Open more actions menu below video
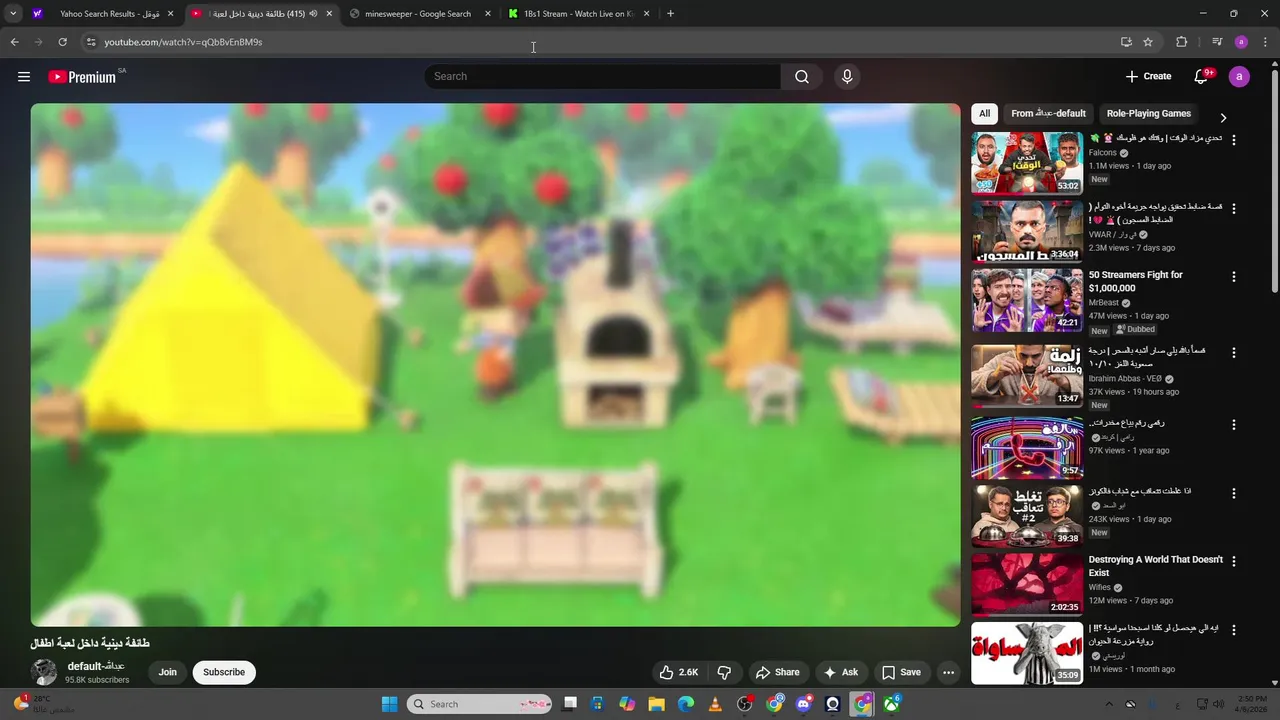1280x720 pixels. [x=948, y=672]
